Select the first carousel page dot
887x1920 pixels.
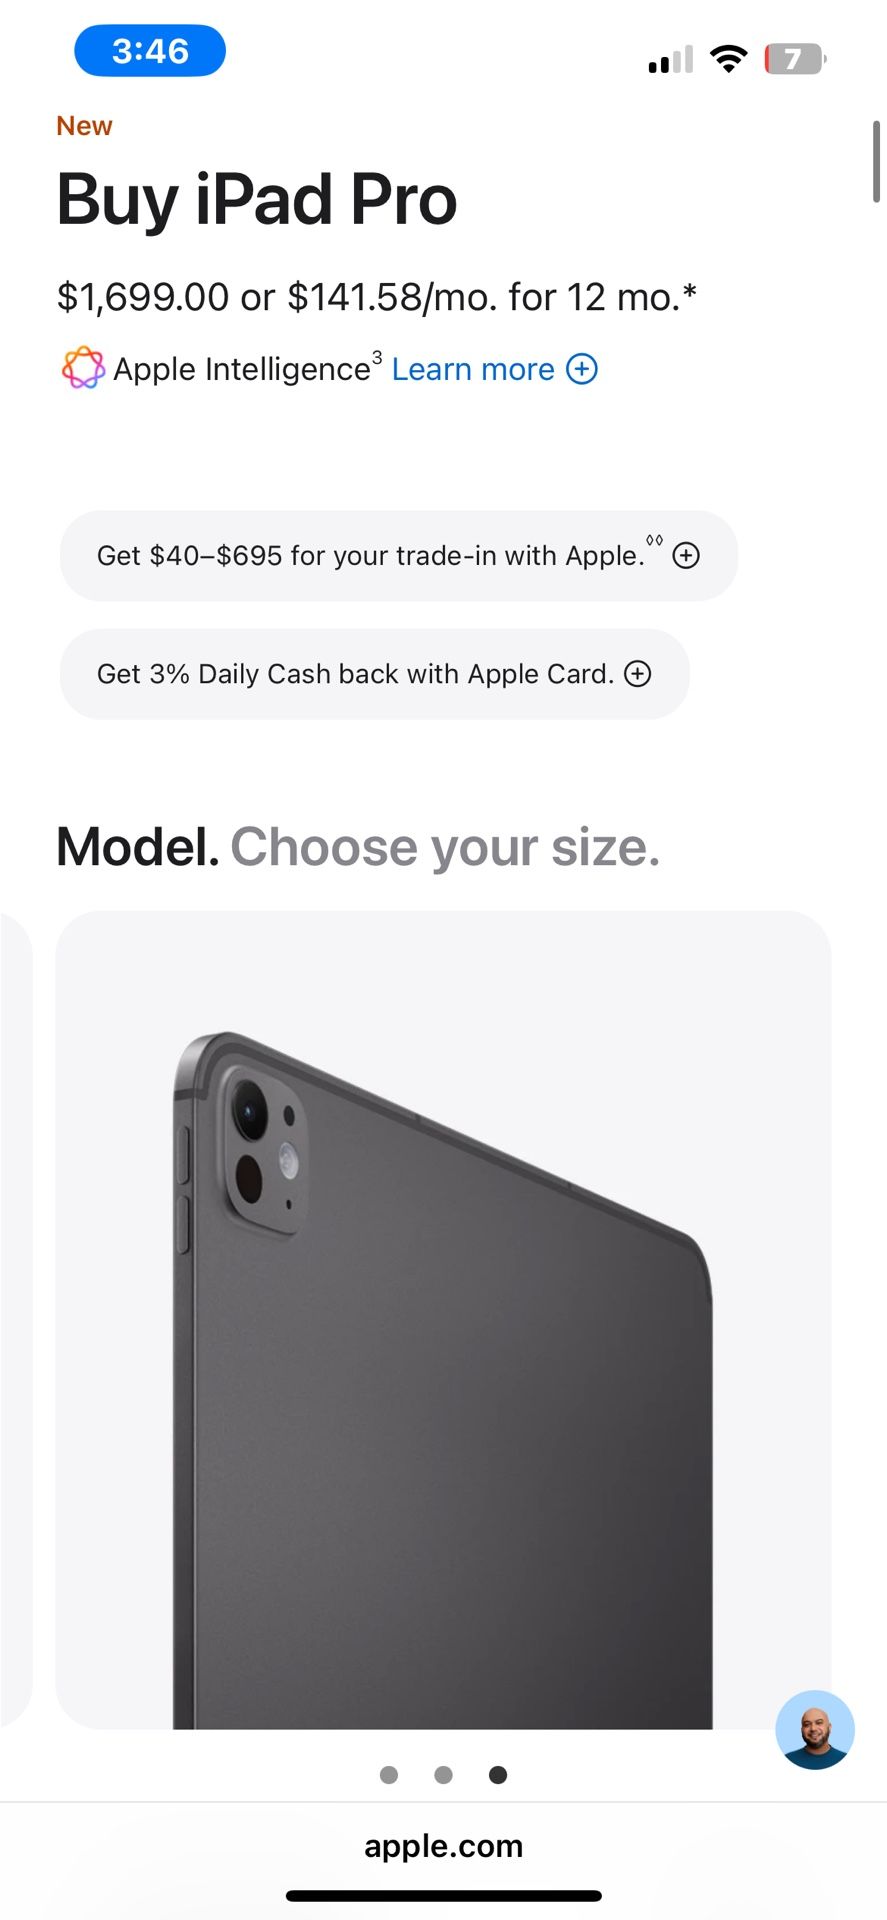click(389, 1775)
